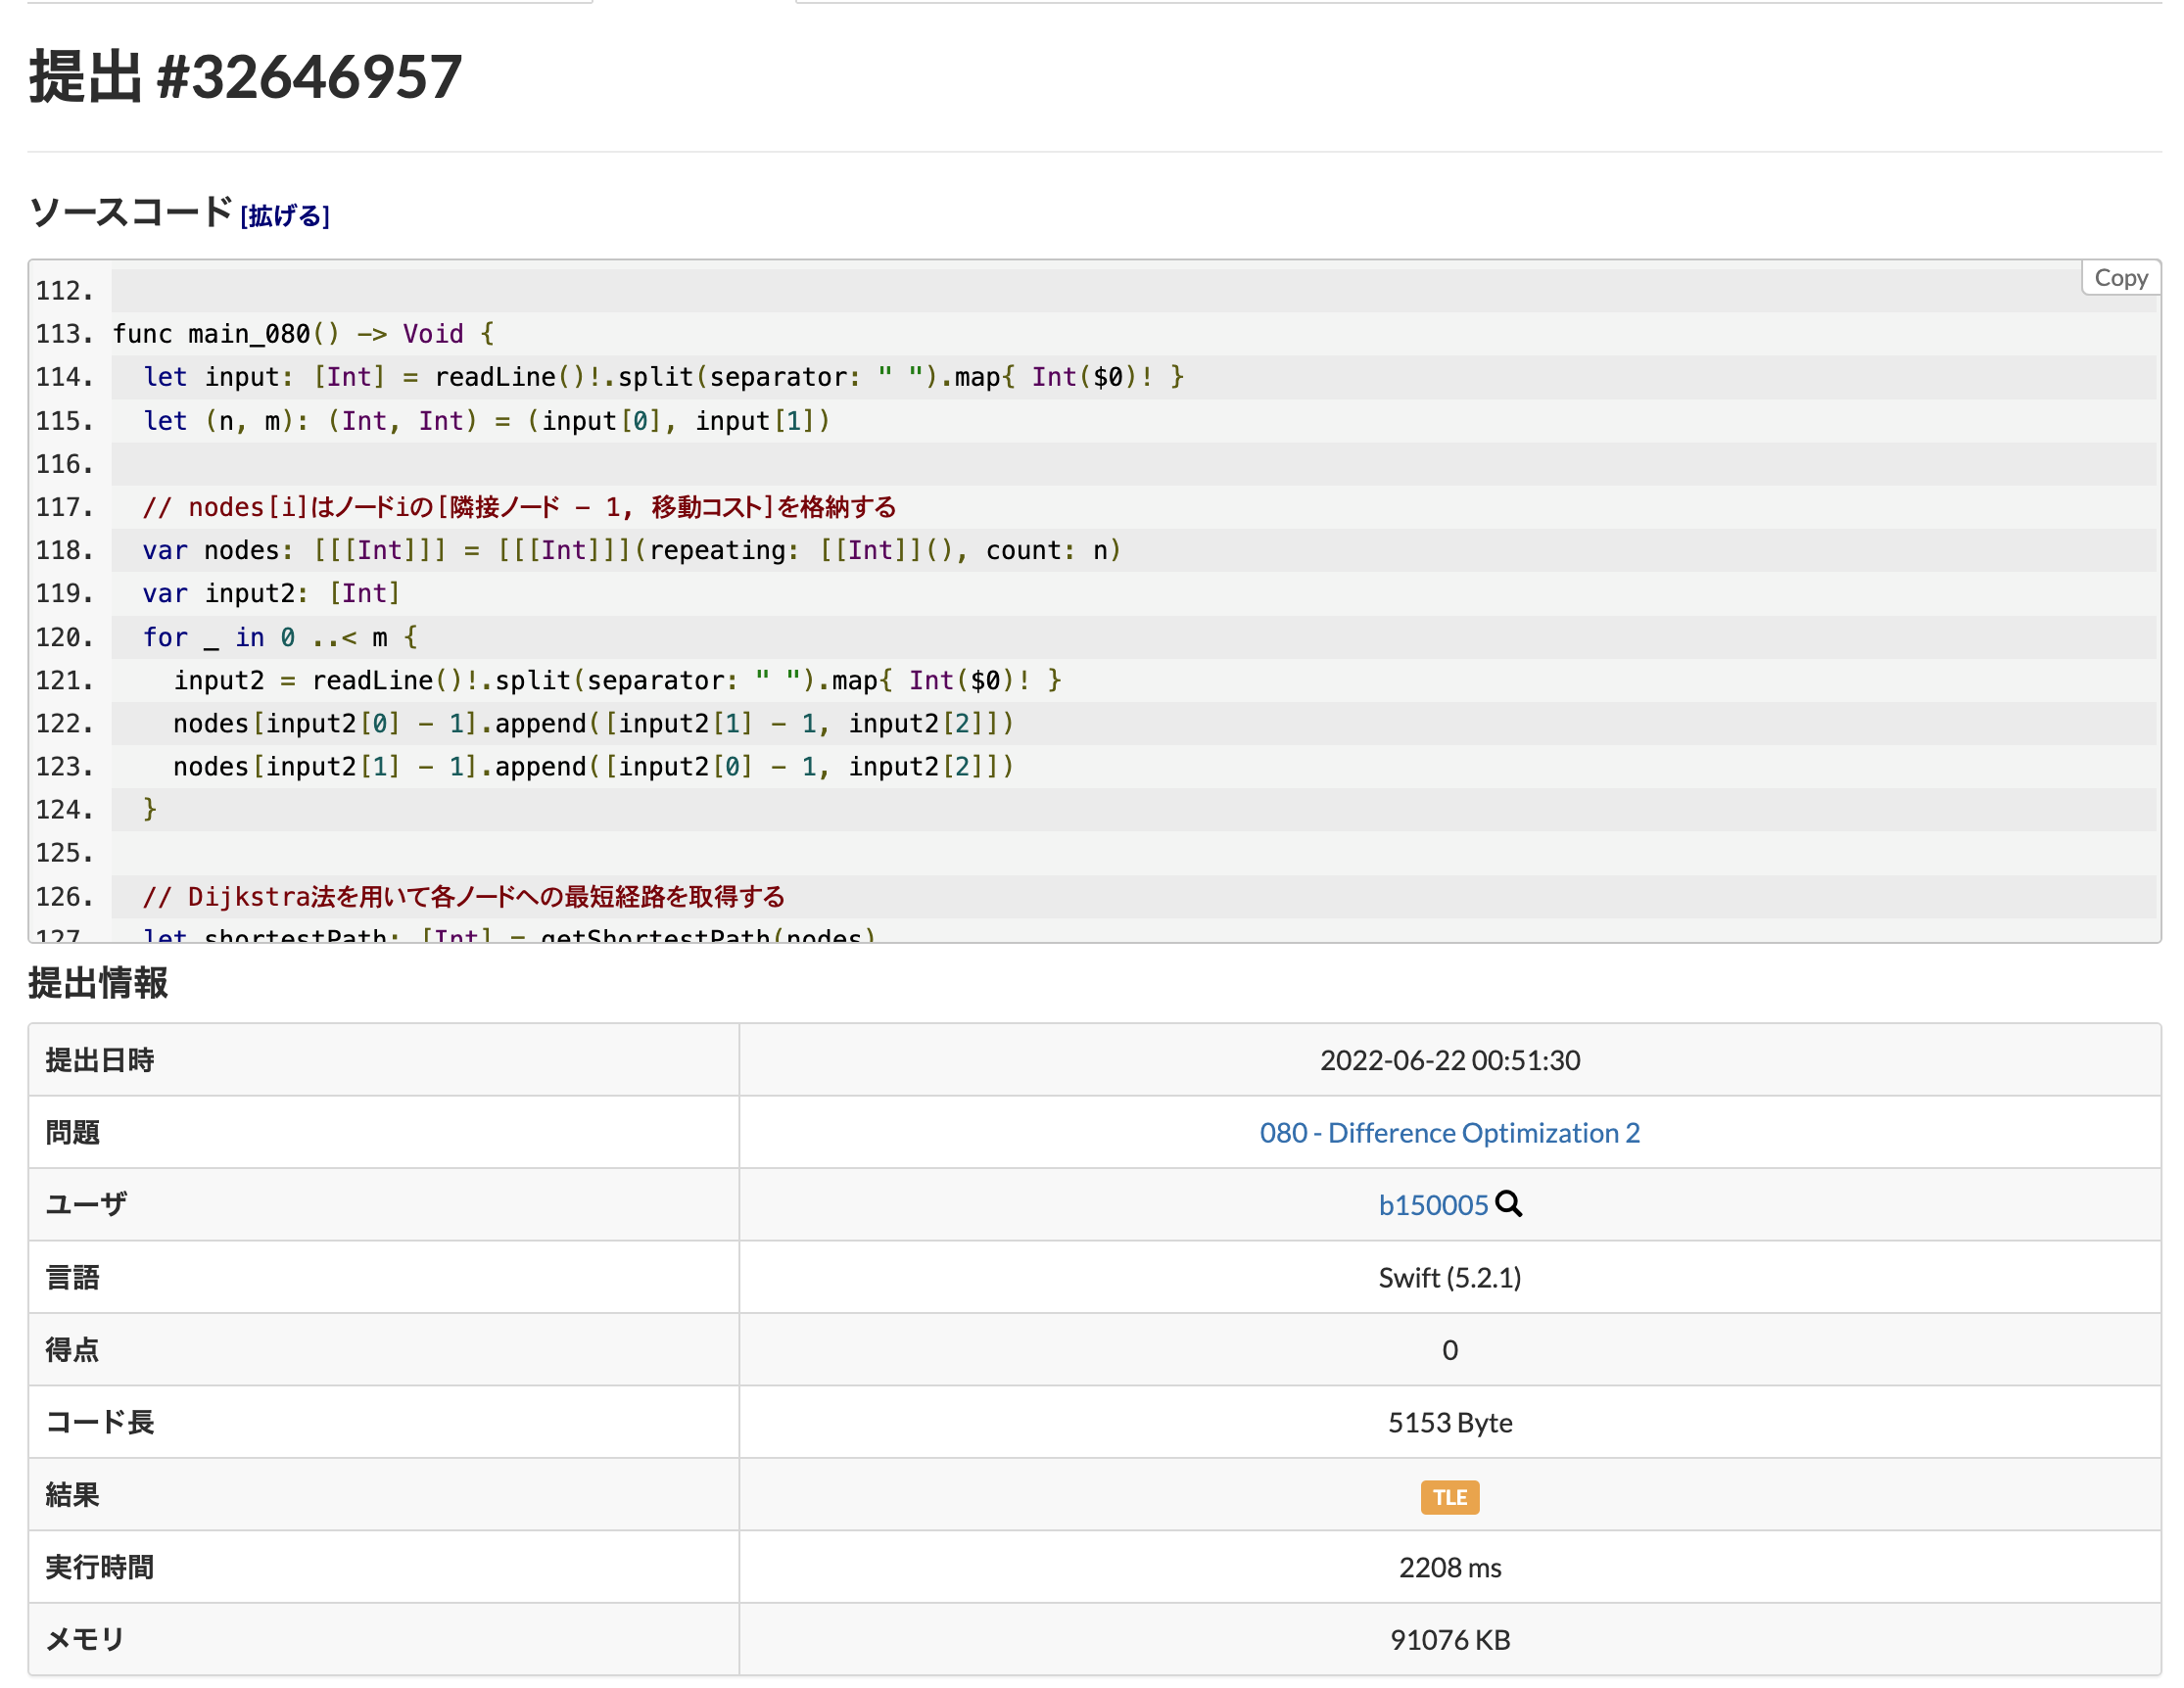2184x1688 pixels.
Task: Click the orange TLE result badge
Action: click(1449, 1496)
